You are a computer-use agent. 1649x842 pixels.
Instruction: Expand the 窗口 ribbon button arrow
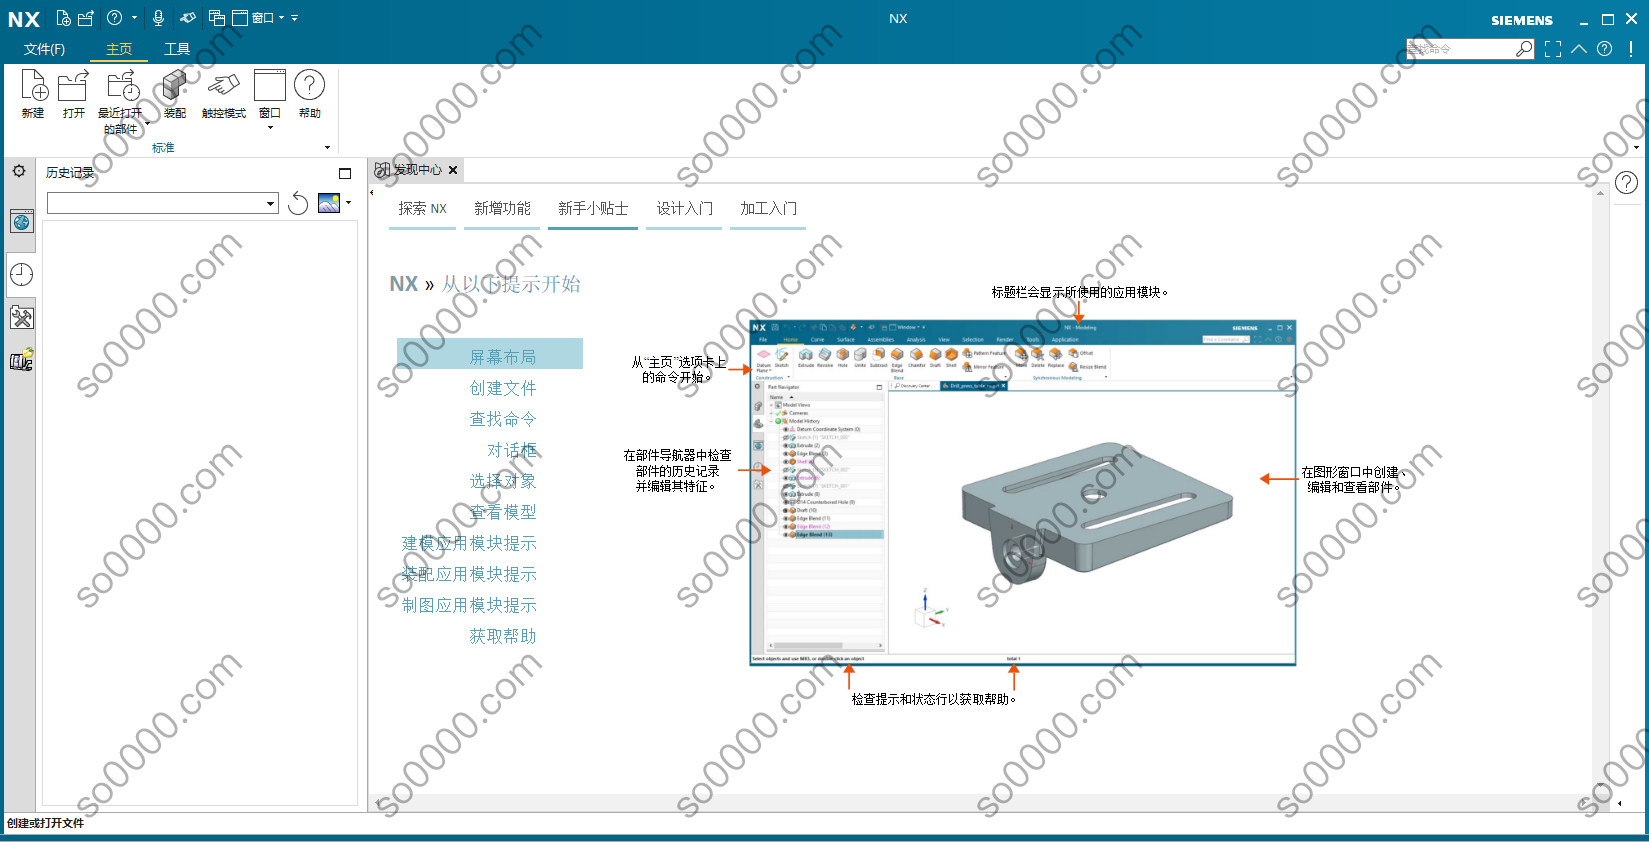pos(270,128)
